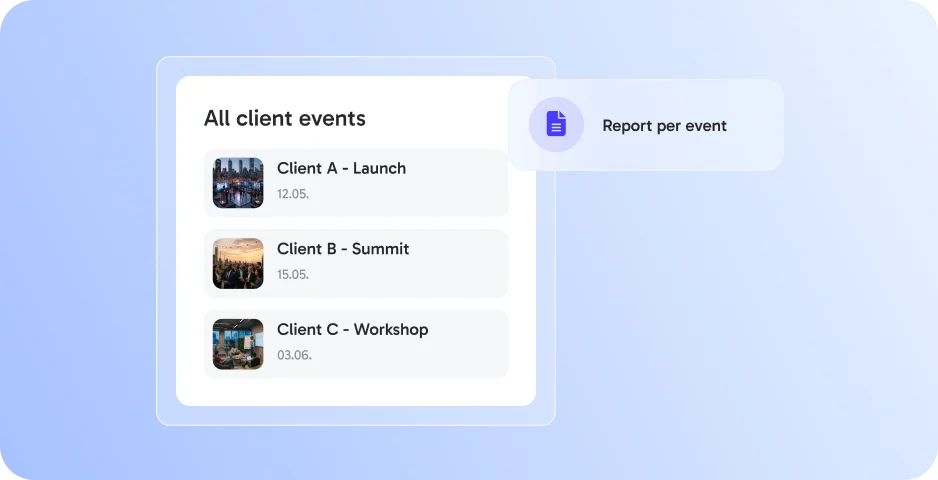This screenshot has width=938, height=480.
Task: Click the All client events heading
Action: pos(285,118)
